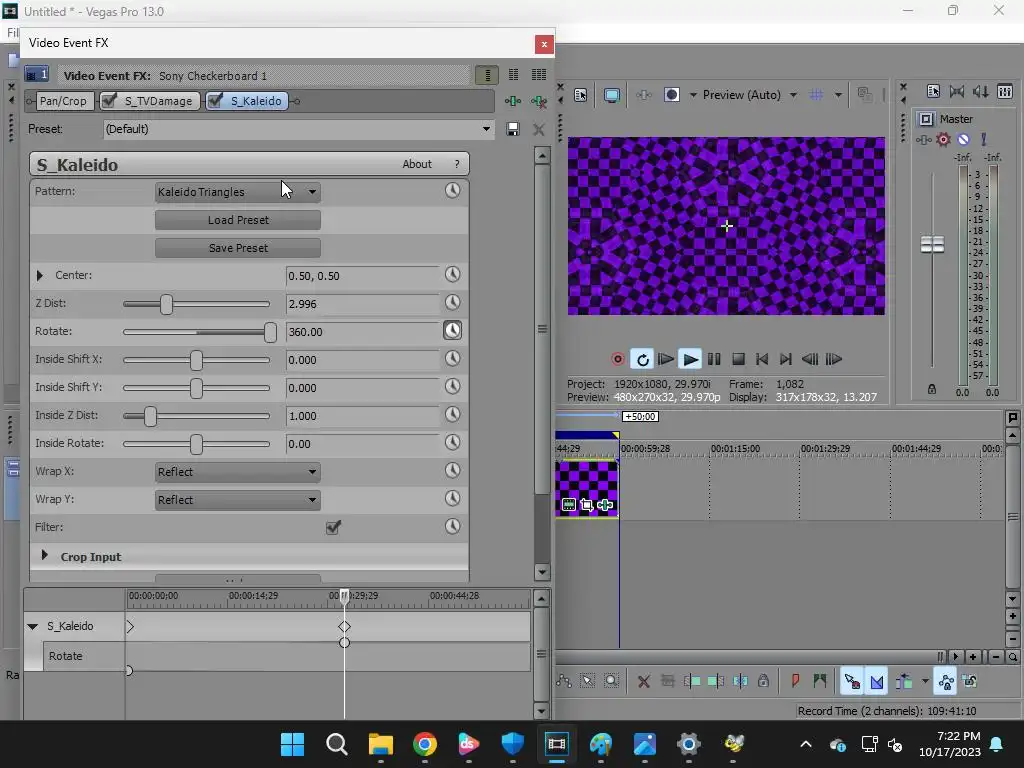
Task: Click the Play button in preview
Action: tap(690, 359)
